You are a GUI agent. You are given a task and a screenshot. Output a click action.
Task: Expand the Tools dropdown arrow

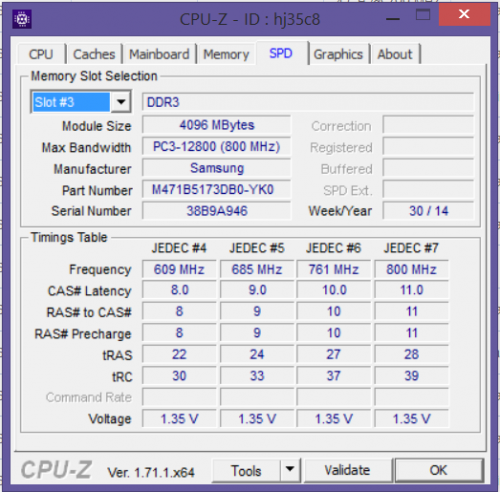pyautogui.click(x=290, y=470)
